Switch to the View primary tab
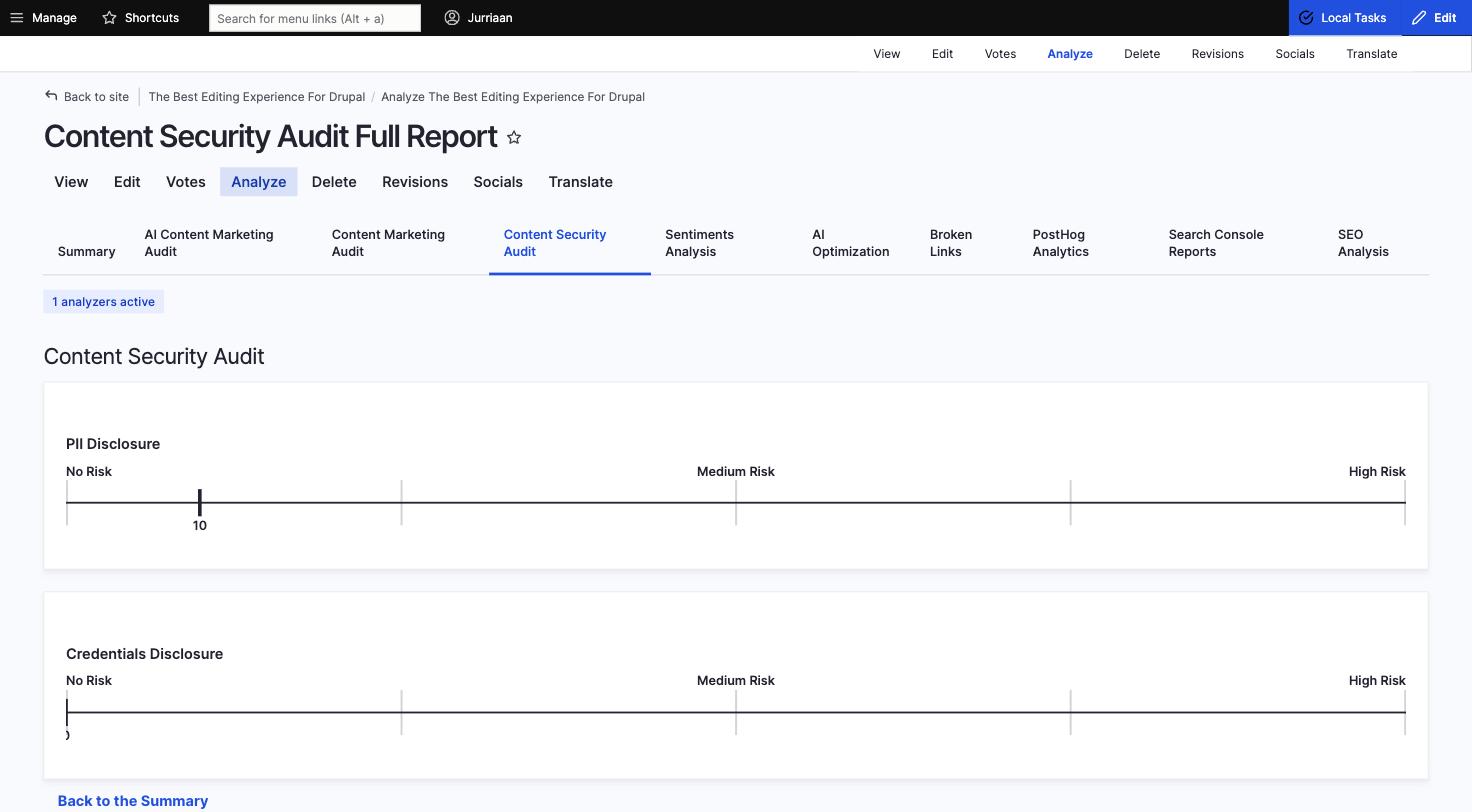 [71, 182]
